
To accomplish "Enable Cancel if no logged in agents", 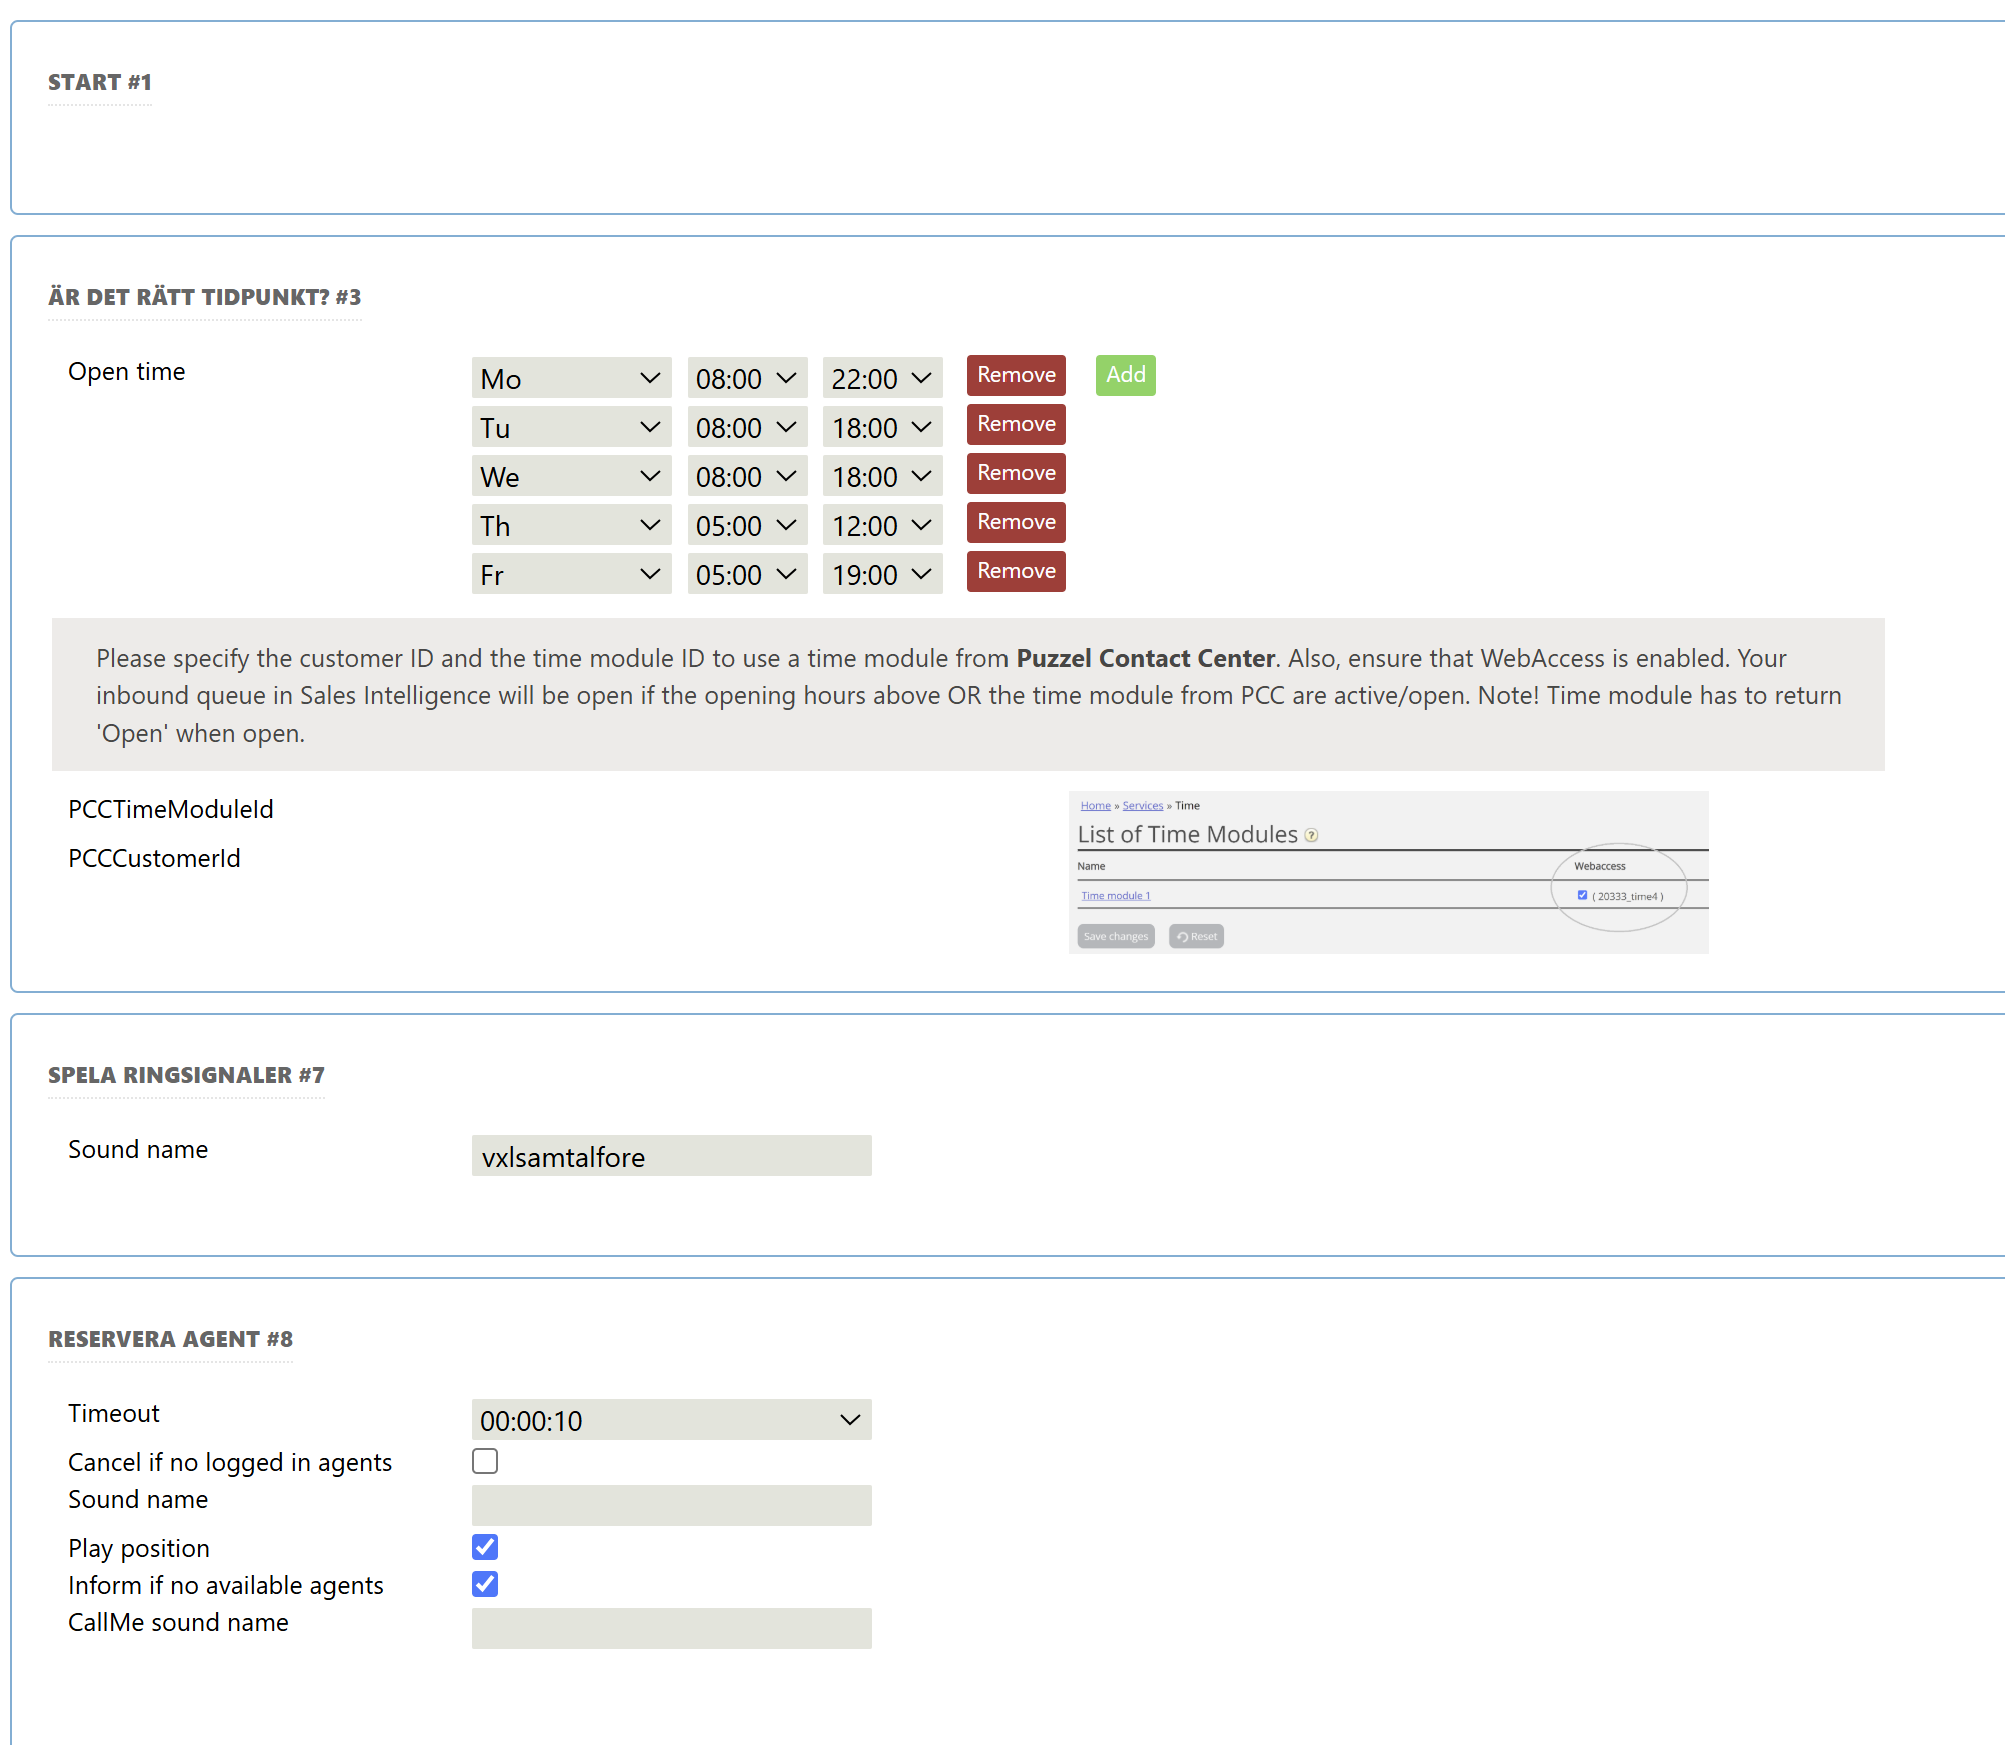I will pos(485,1461).
